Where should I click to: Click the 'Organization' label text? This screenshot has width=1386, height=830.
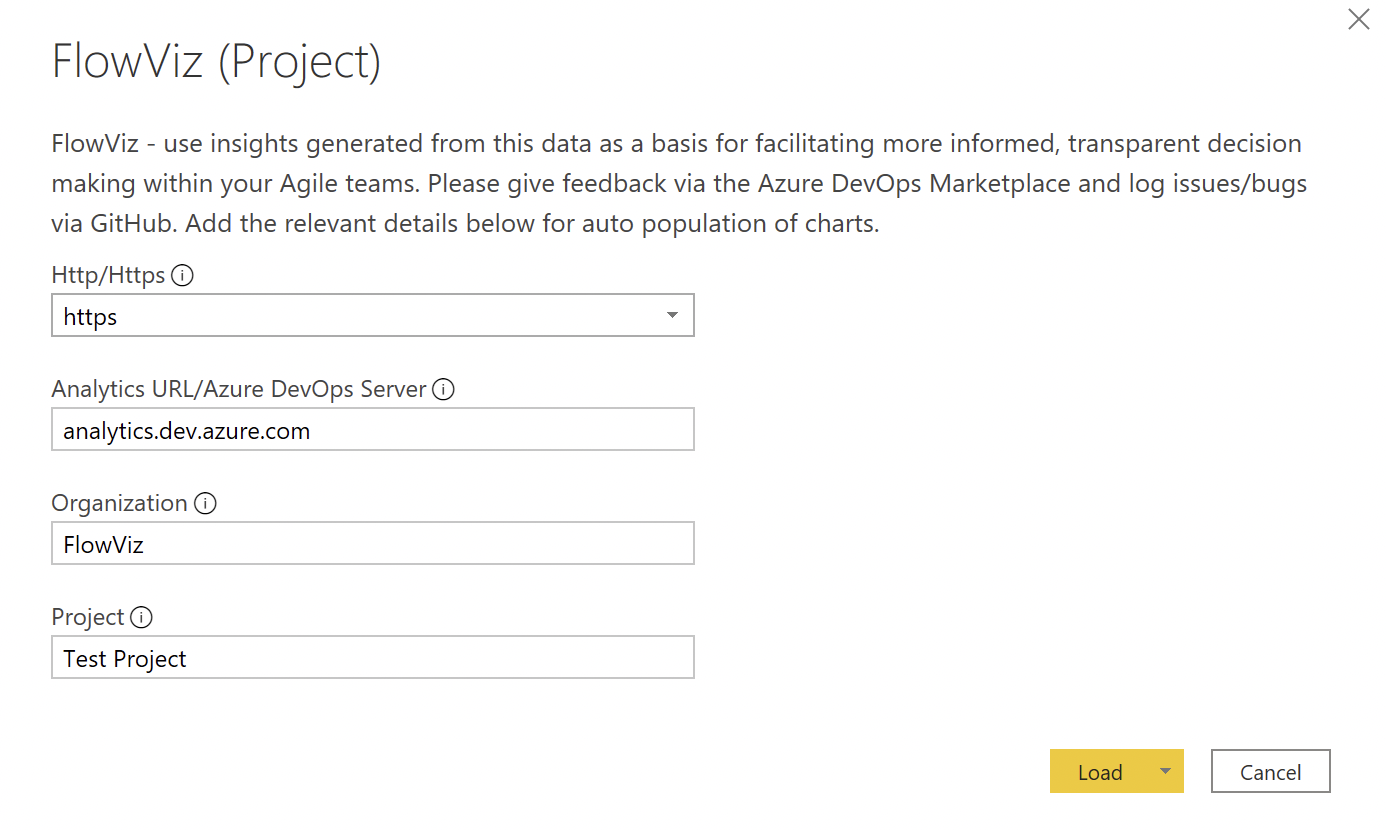119,503
